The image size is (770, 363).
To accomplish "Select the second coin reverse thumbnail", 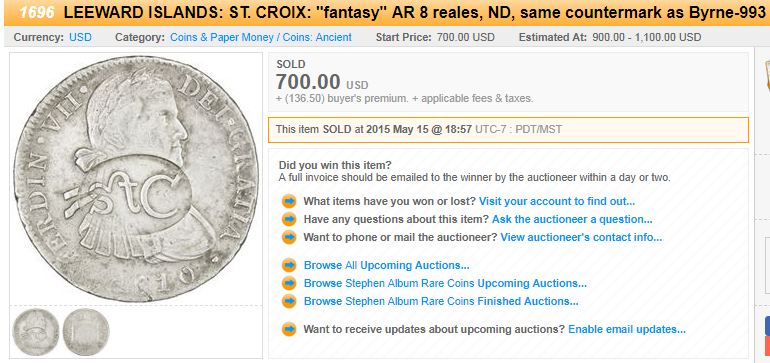I will click(86, 332).
